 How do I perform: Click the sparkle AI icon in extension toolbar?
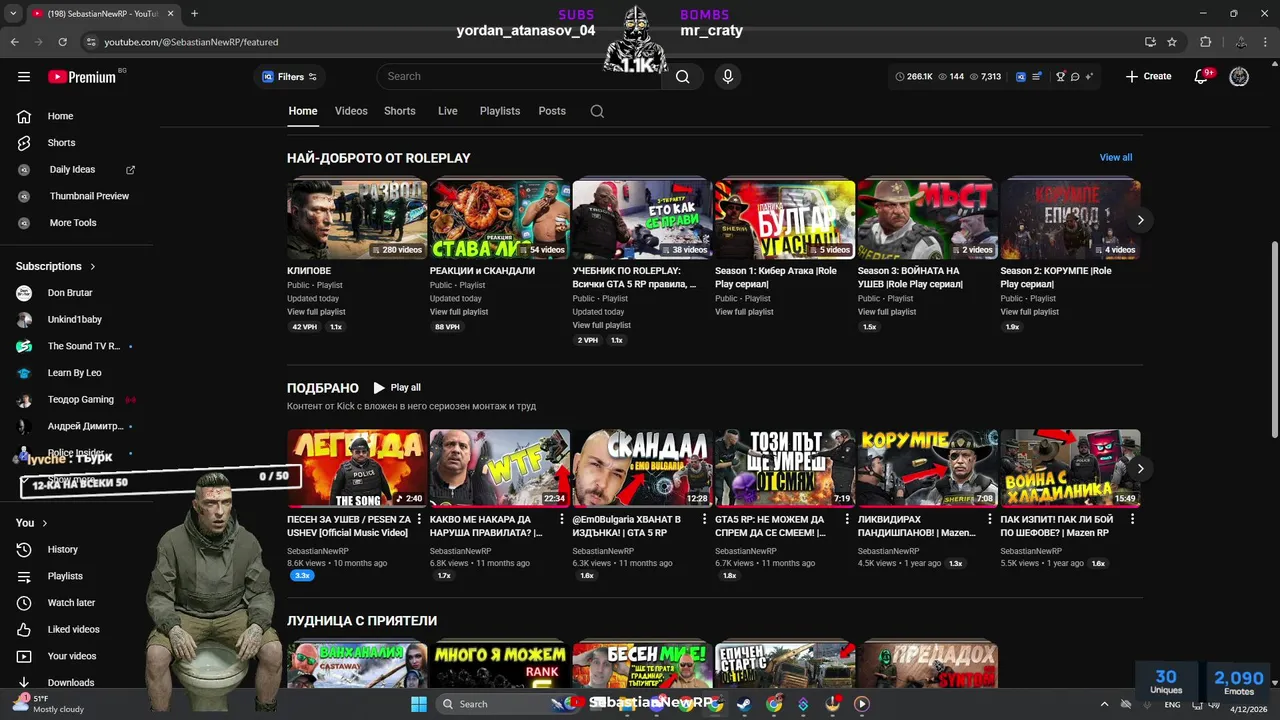(x=1089, y=77)
